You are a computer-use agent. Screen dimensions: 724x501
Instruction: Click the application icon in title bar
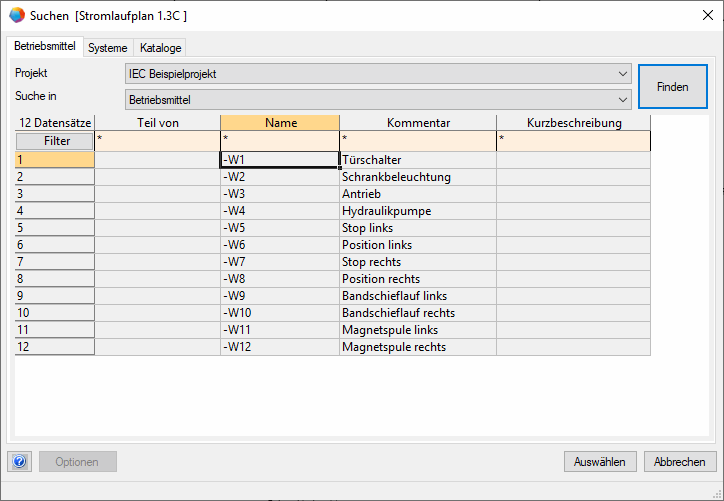(x=17, y=16)
